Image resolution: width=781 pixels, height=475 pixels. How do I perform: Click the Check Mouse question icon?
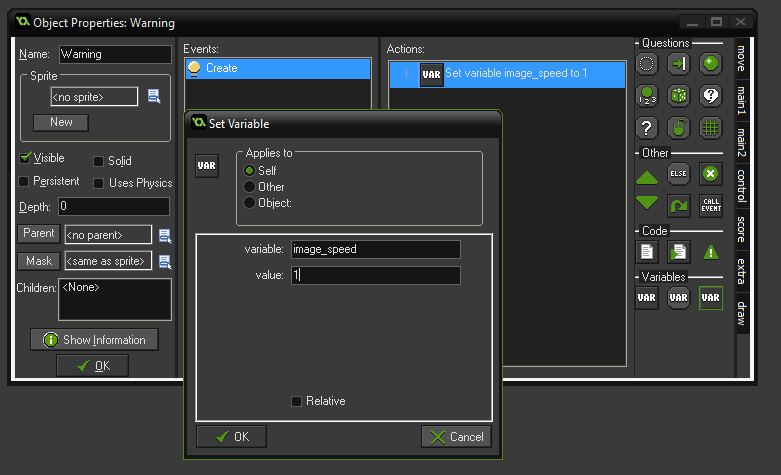(679, 128)
